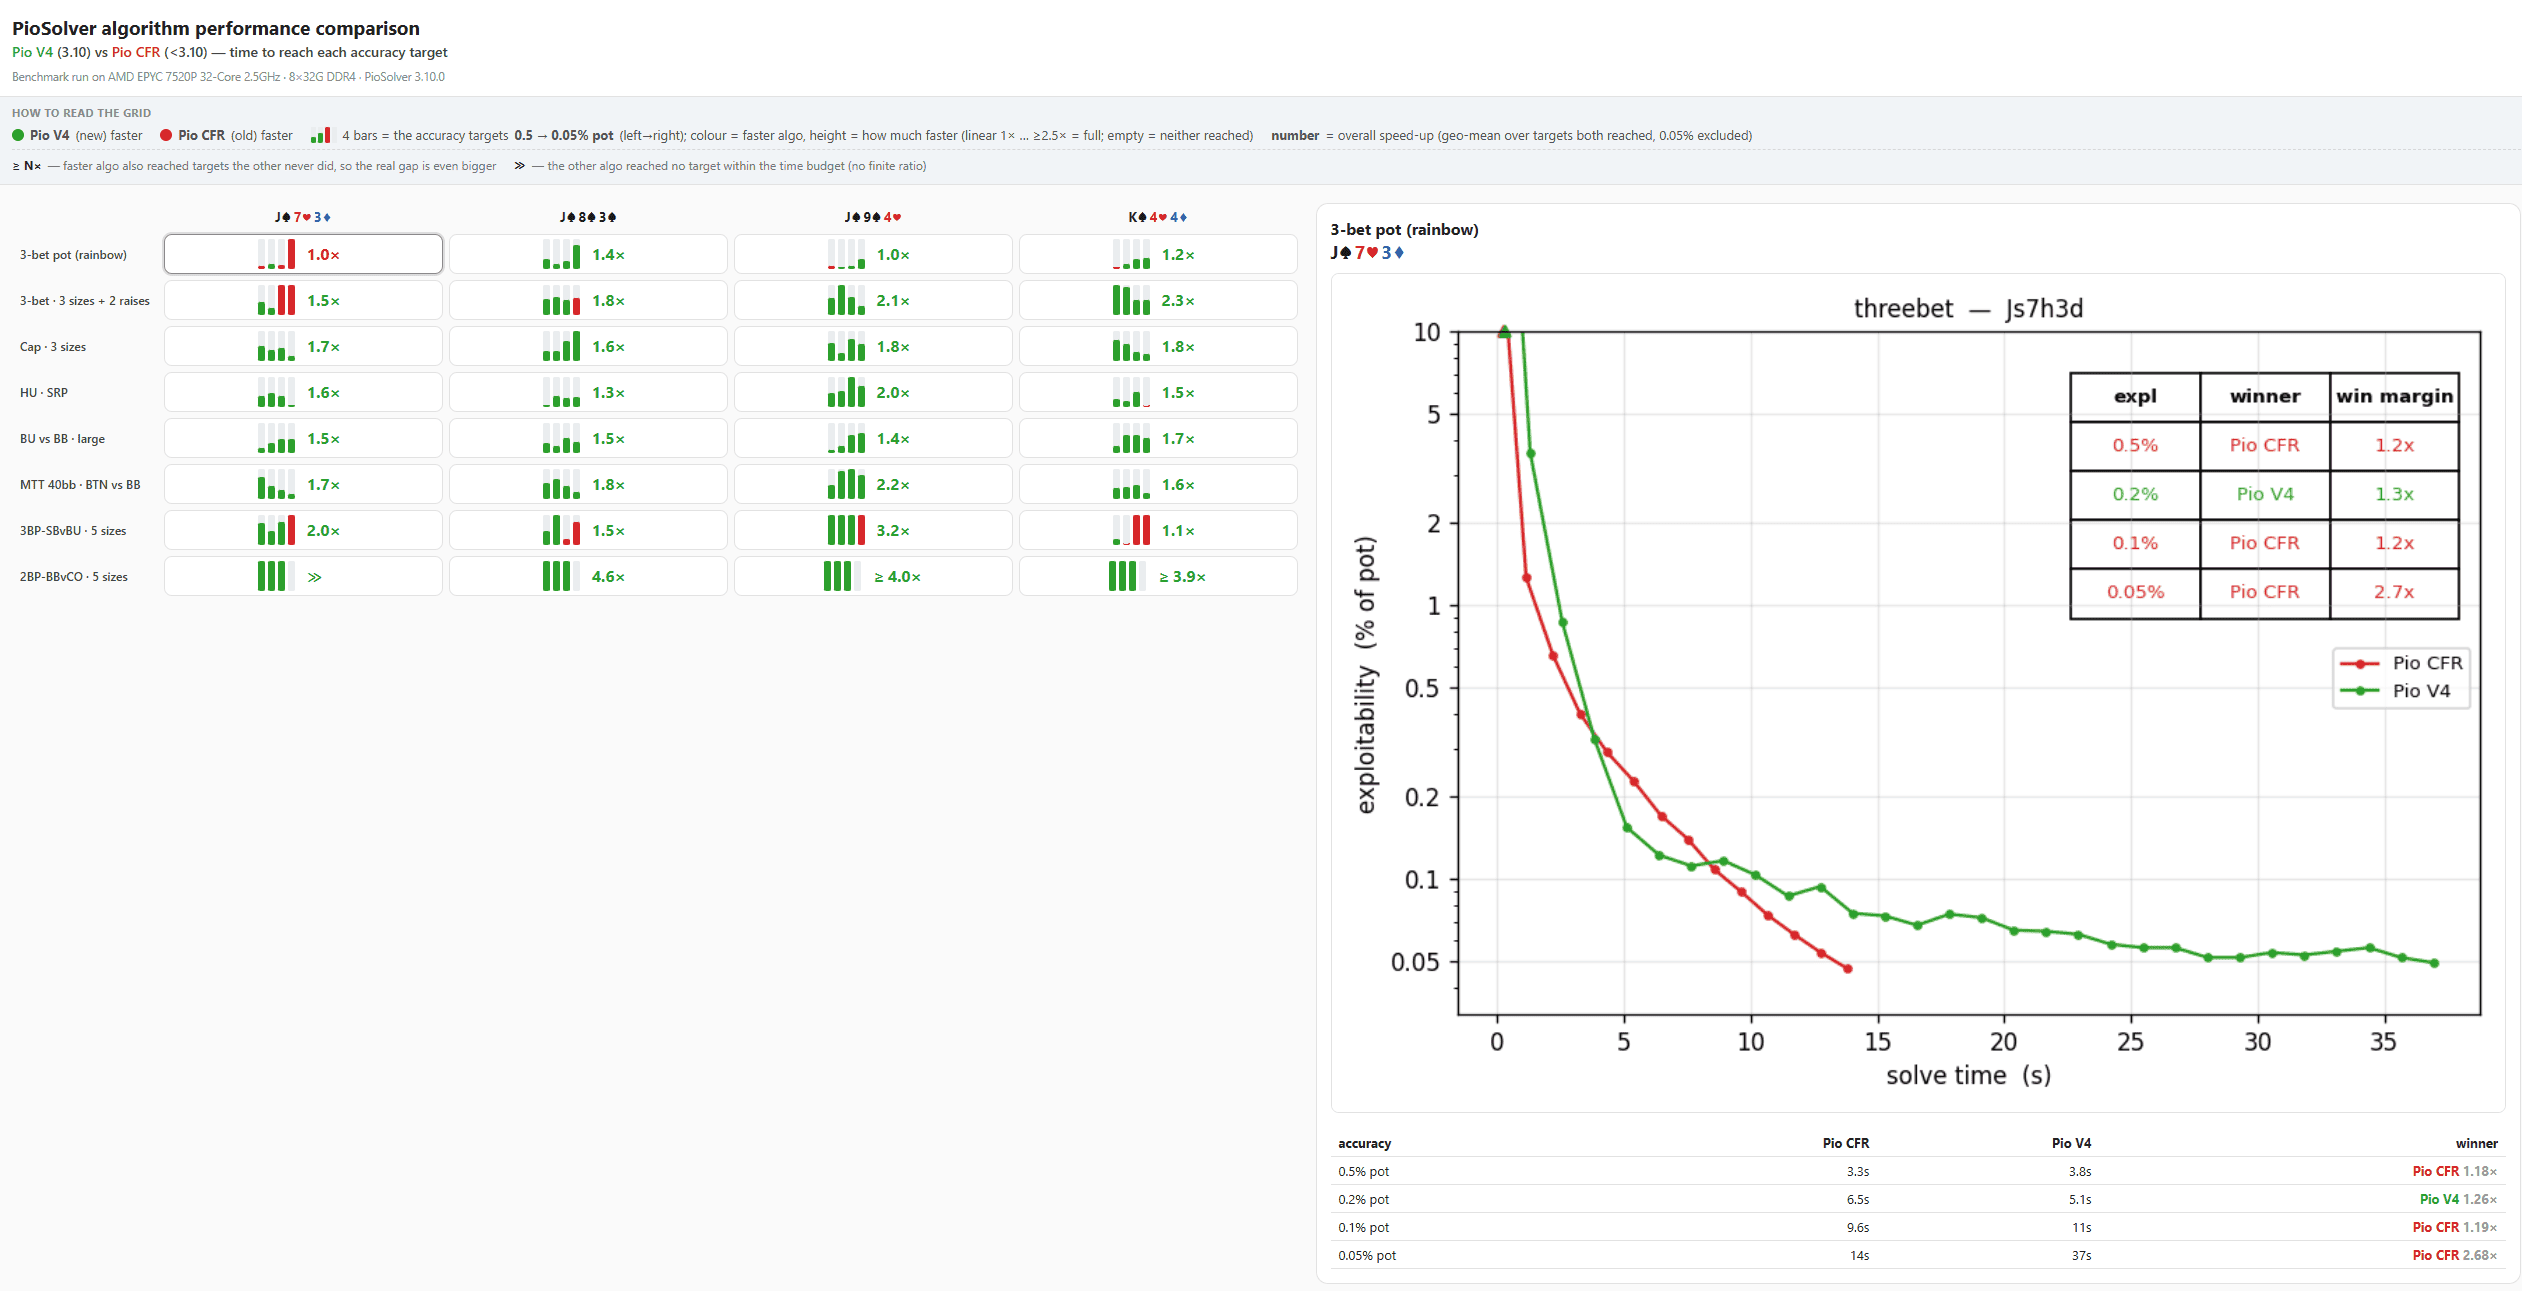Select the HU SRP 1.6× cell
The height and width of the screenshot is (1291, 2522).
click(303, 392)
